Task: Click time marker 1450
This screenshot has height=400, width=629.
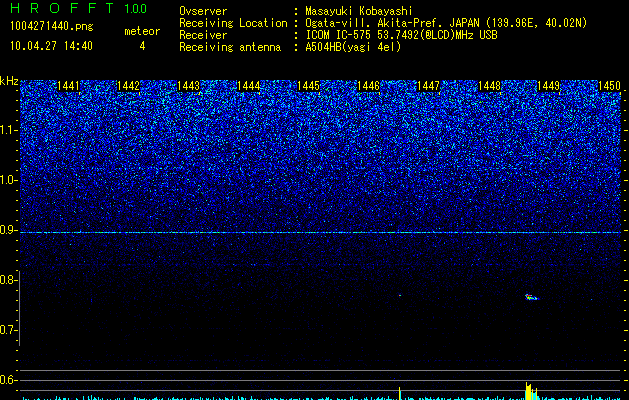Action: pyautogui.click(x=610, y=86)
